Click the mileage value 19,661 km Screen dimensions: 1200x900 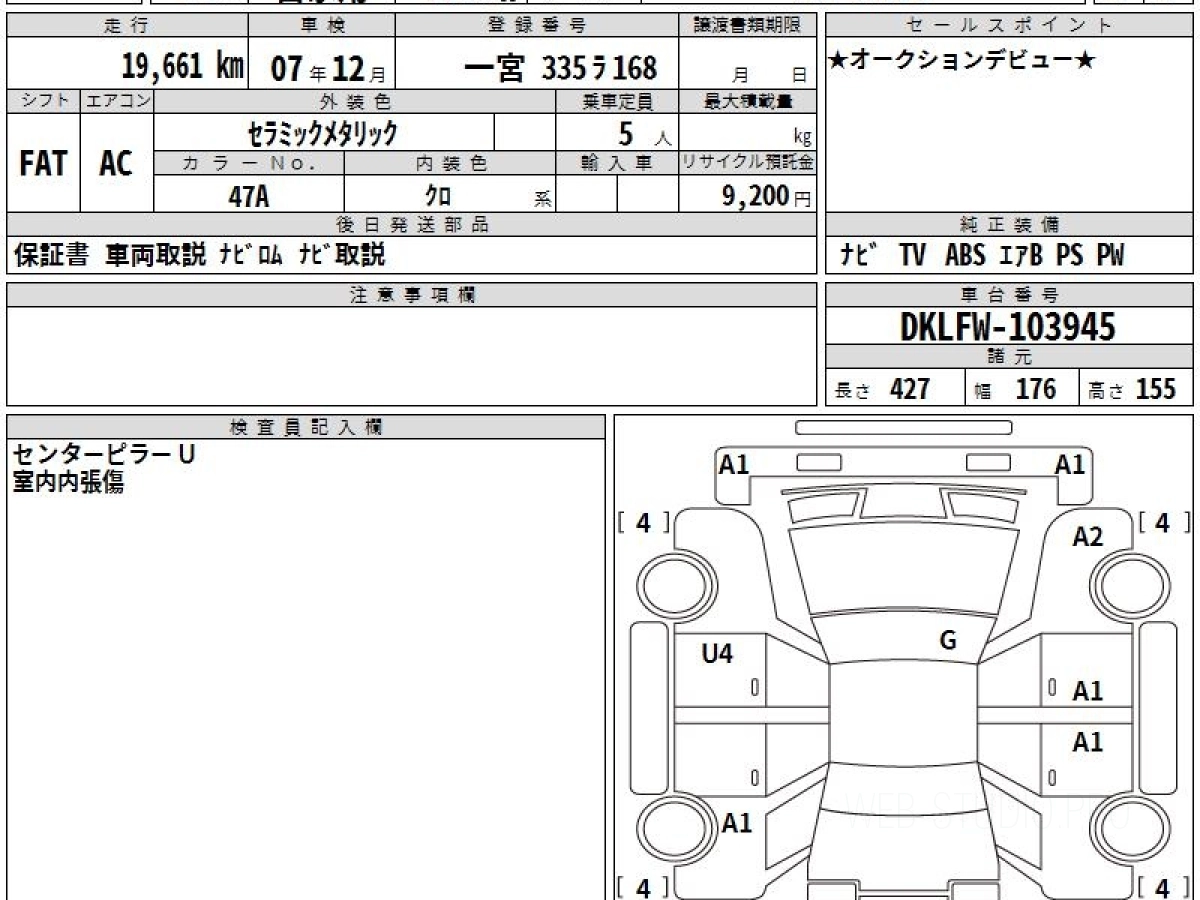tap(182, 67)
